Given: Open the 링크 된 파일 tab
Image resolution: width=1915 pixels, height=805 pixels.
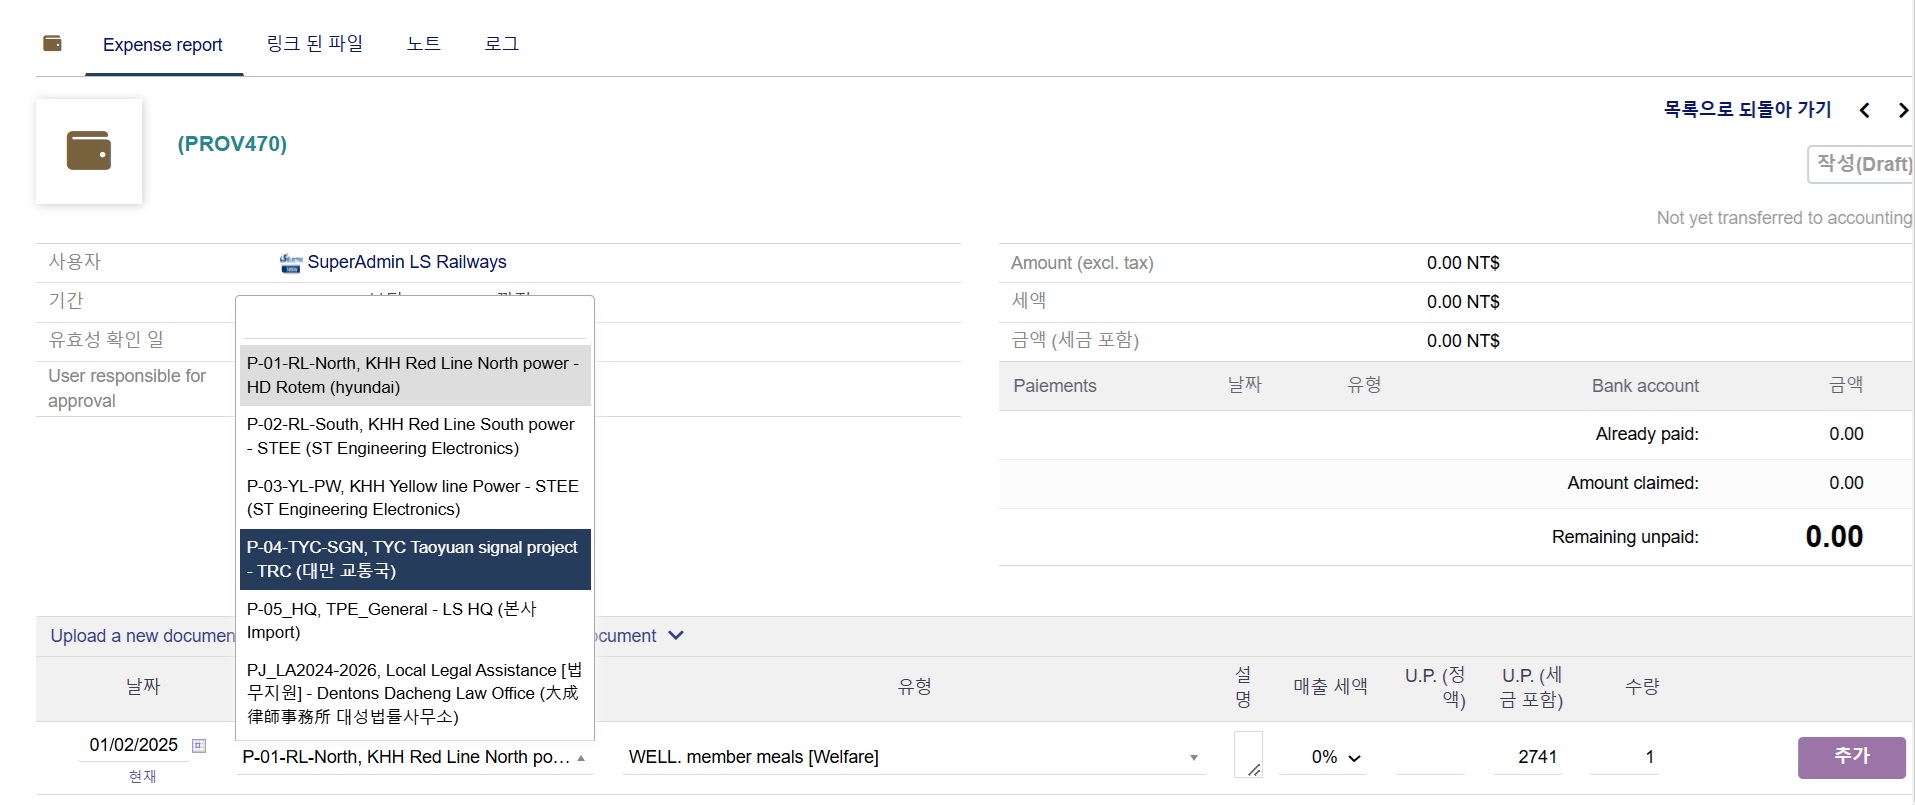Looking at the screenshot, I should [x=314, y=44].
